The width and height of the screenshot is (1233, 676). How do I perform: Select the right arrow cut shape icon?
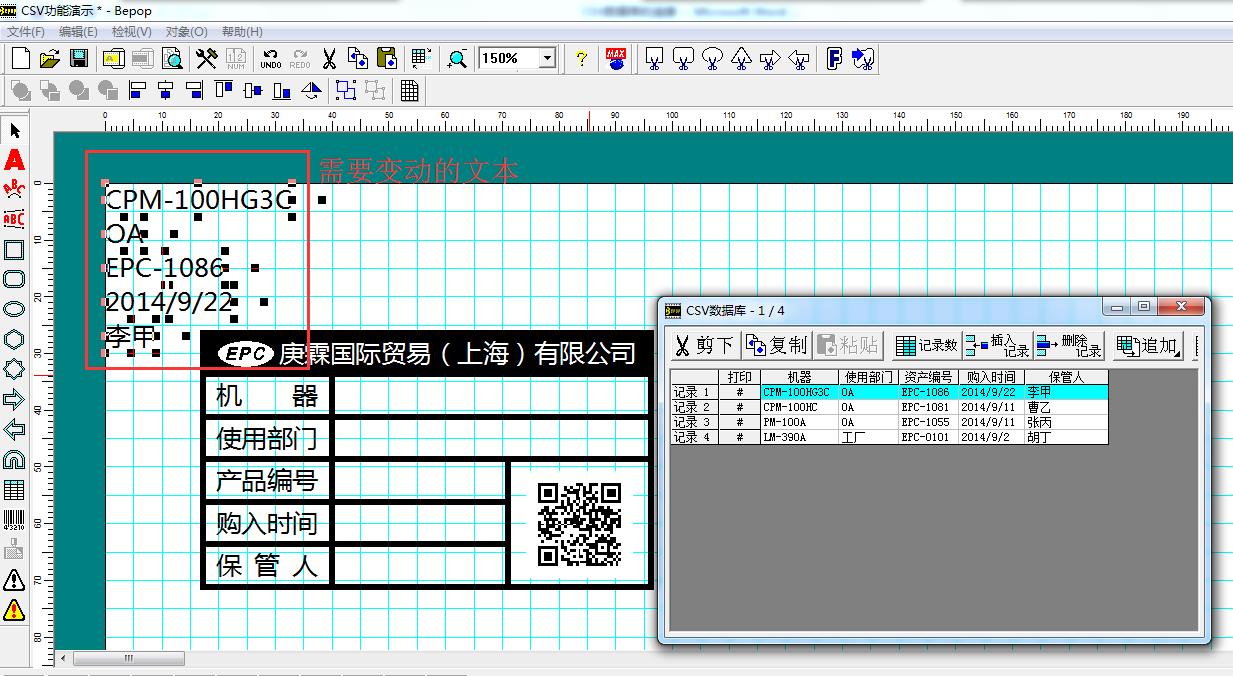tap(770, 58)
